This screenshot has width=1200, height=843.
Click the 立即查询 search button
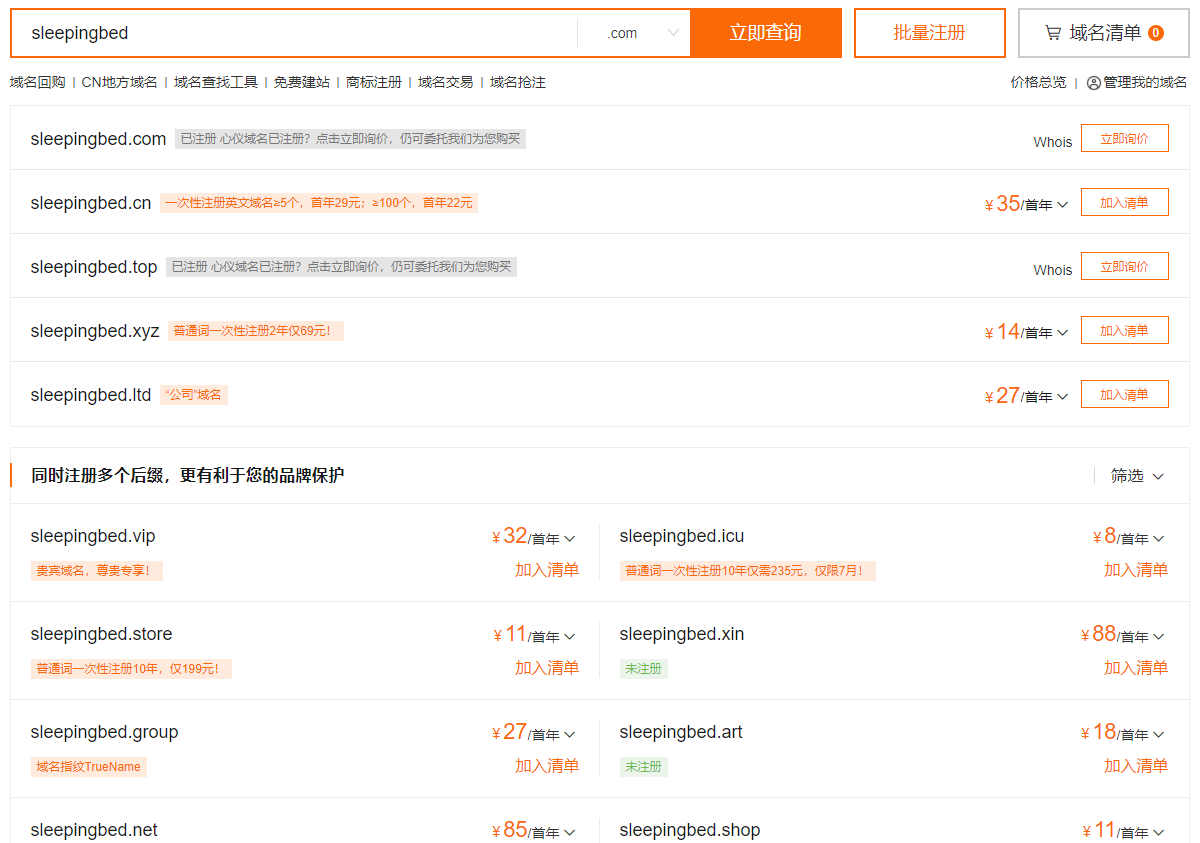(x=765, y=33)
